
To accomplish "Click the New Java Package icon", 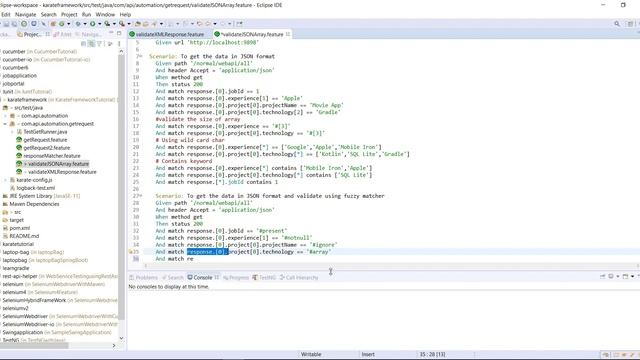I will [x=53, y=24].
